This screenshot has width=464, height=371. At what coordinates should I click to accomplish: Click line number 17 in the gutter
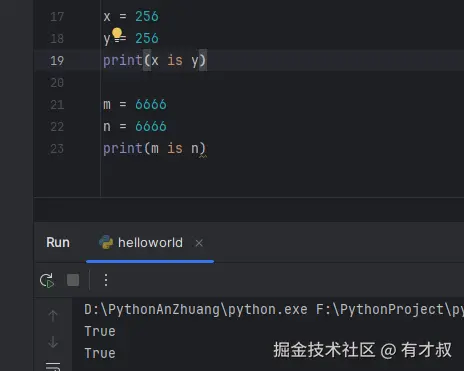click(57, 17)
